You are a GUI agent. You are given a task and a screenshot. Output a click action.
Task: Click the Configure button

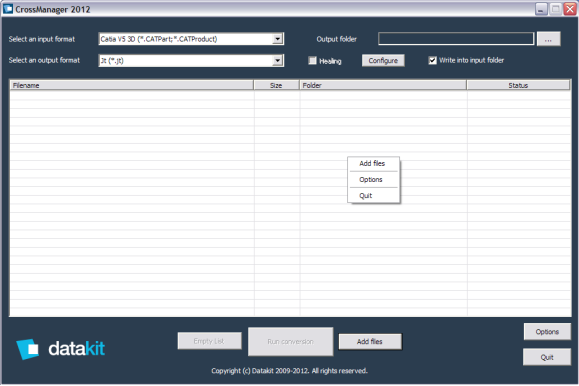(383, 61)
